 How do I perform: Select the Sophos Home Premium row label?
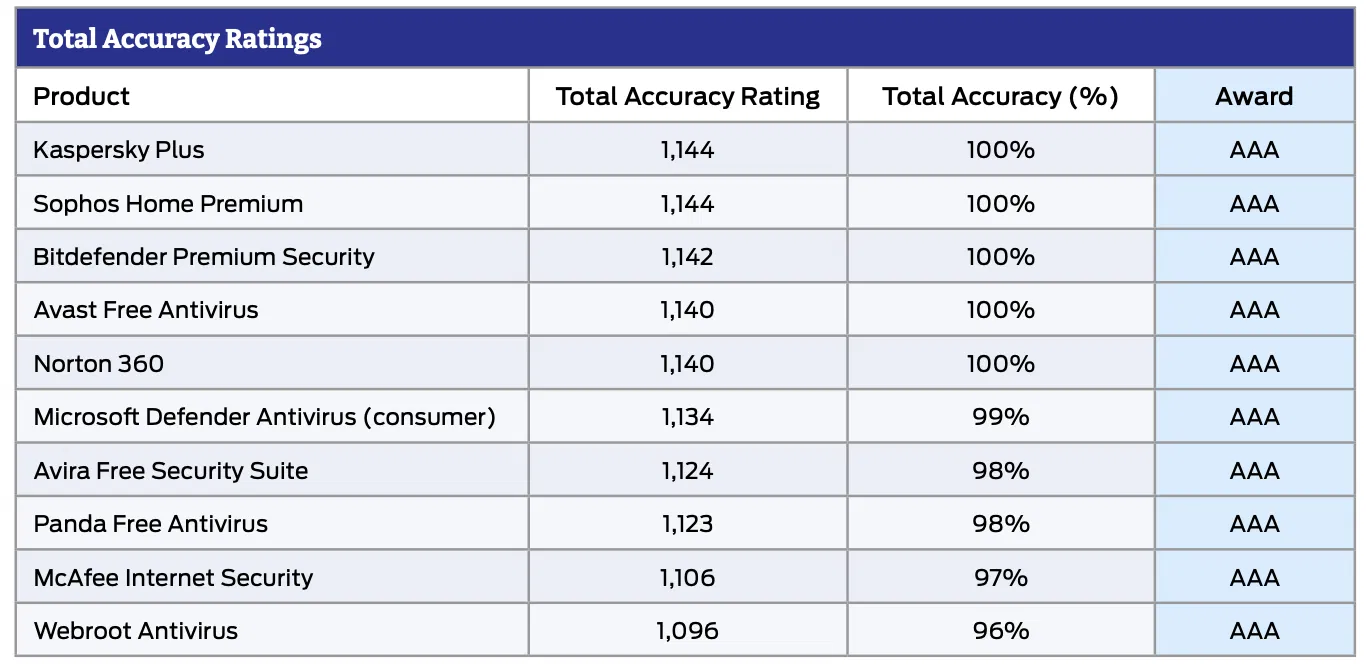coord(168,204)
